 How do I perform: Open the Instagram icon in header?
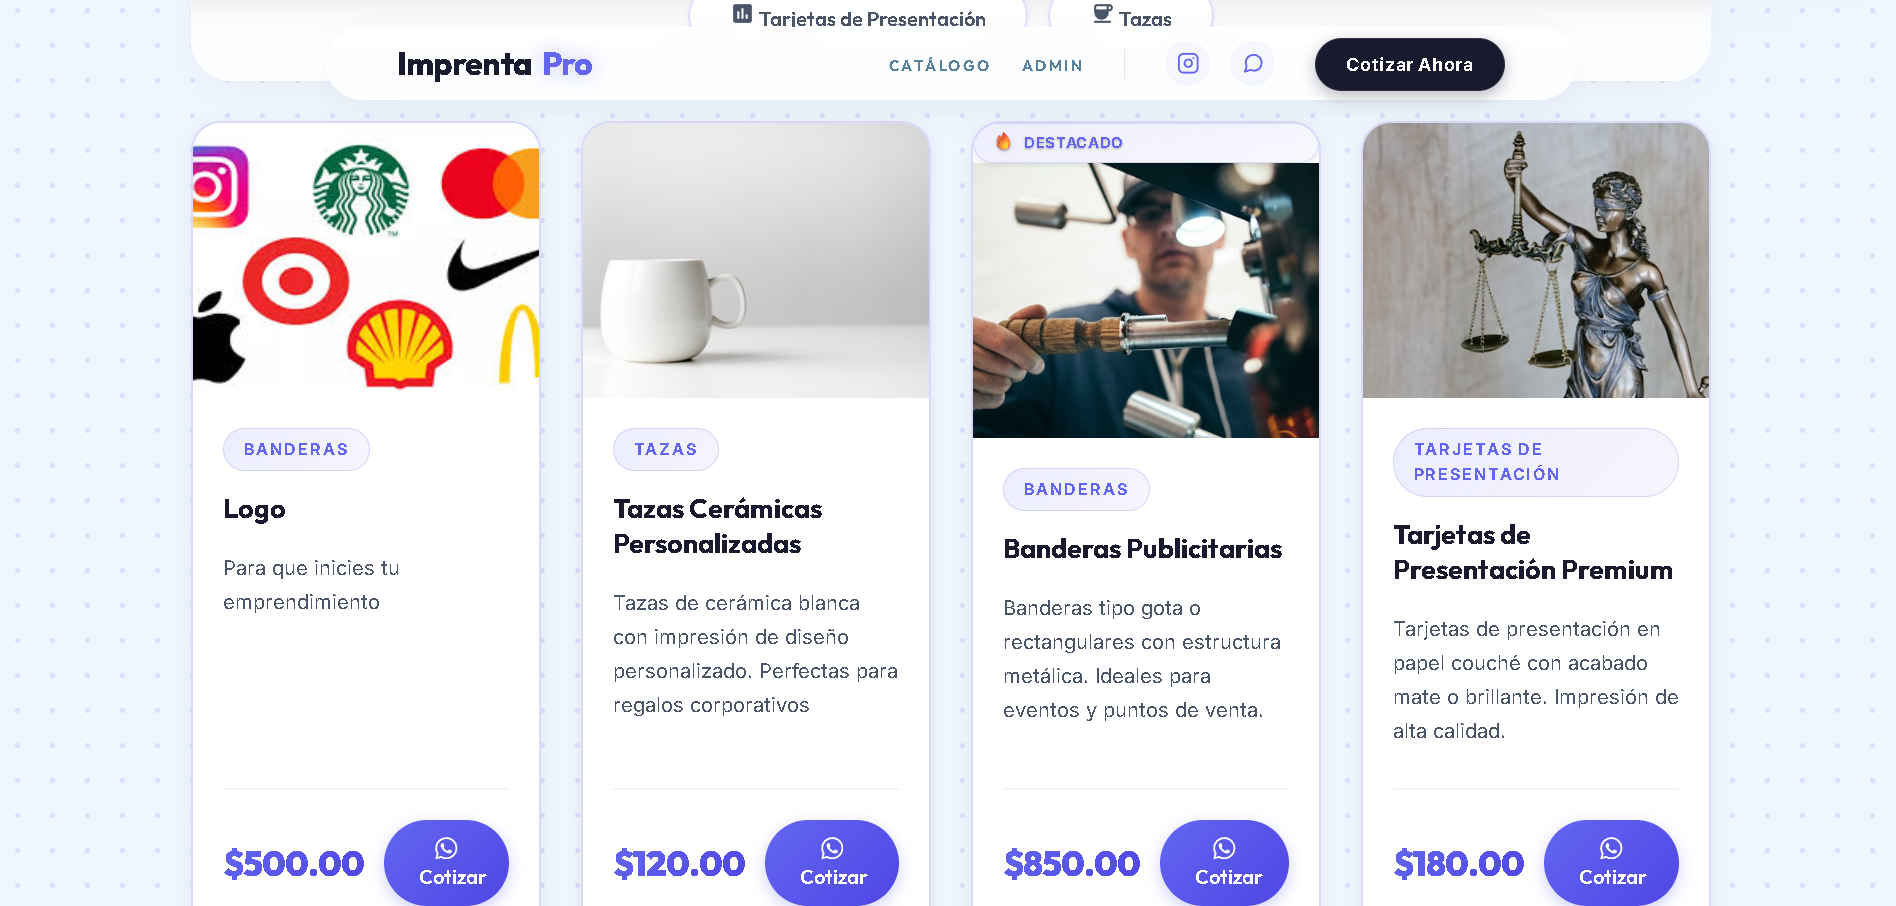[1188, 64]
